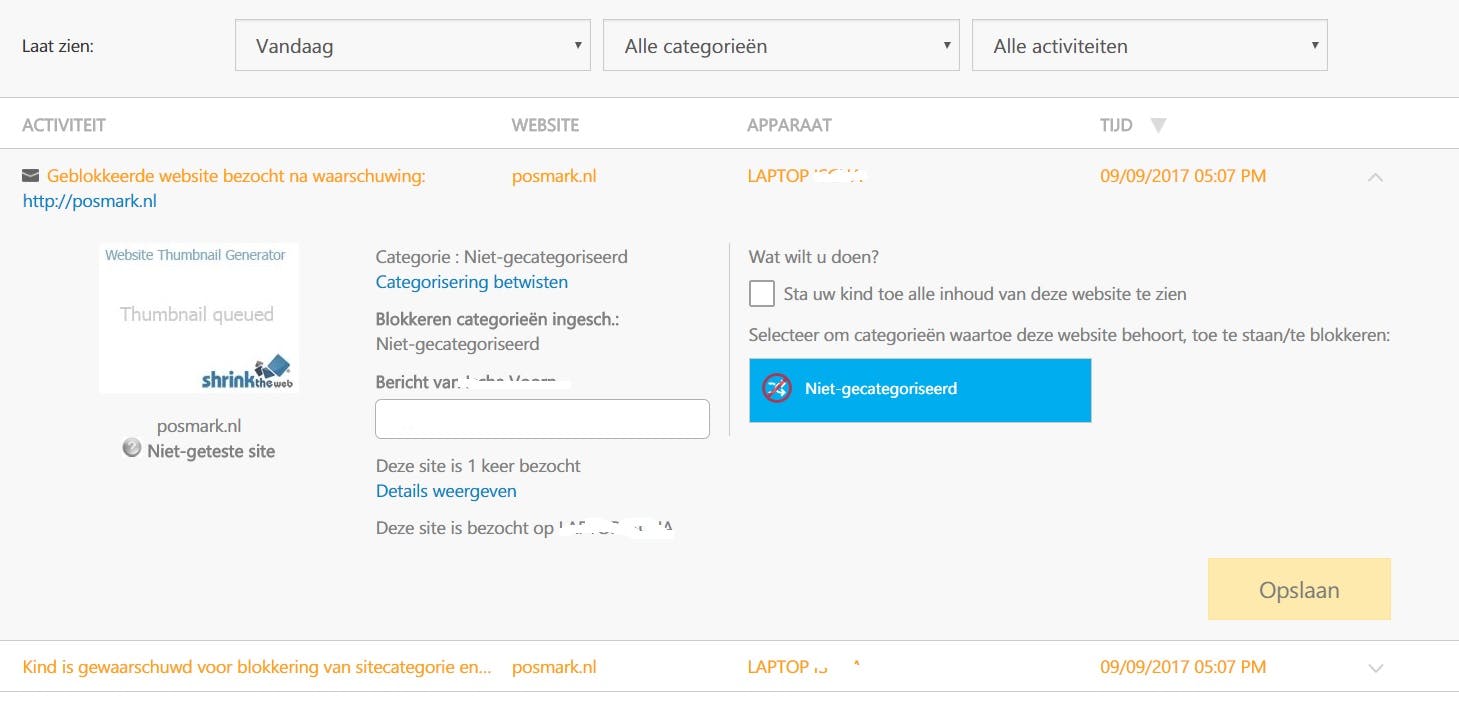
Task: Open the Alle activiteiten dropdown
Action: (x=1149, y=46)
